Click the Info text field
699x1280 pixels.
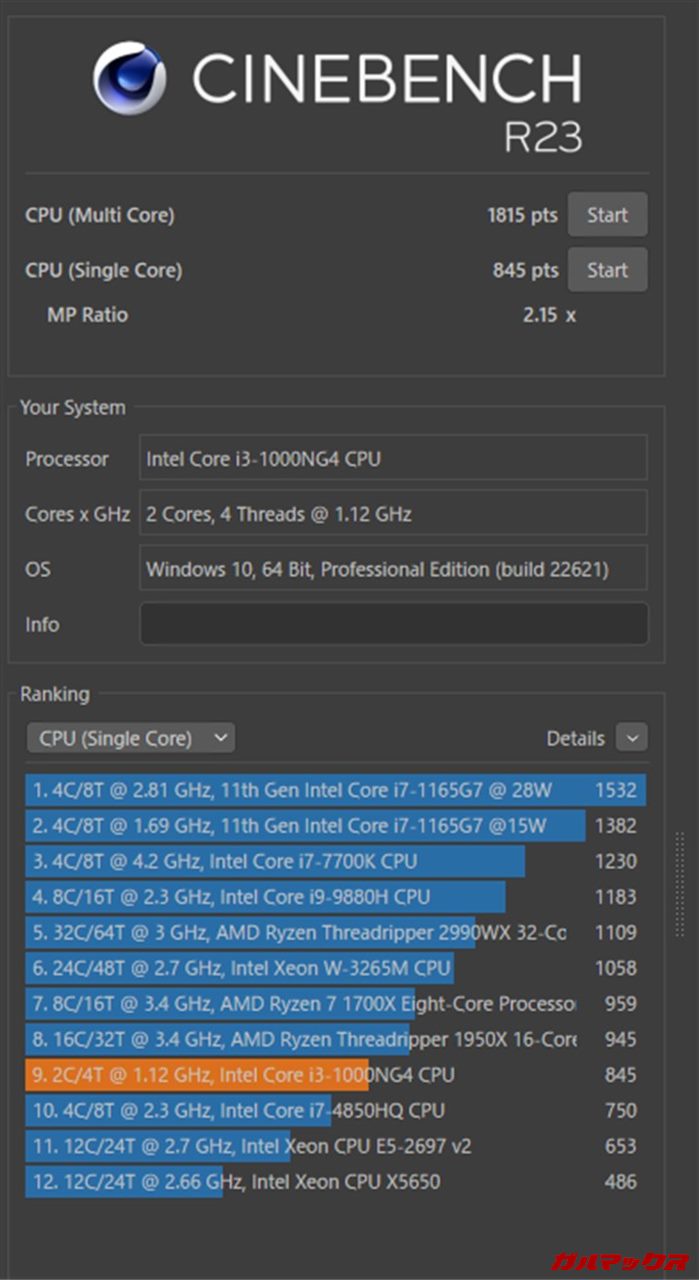[x=393, y=624]
